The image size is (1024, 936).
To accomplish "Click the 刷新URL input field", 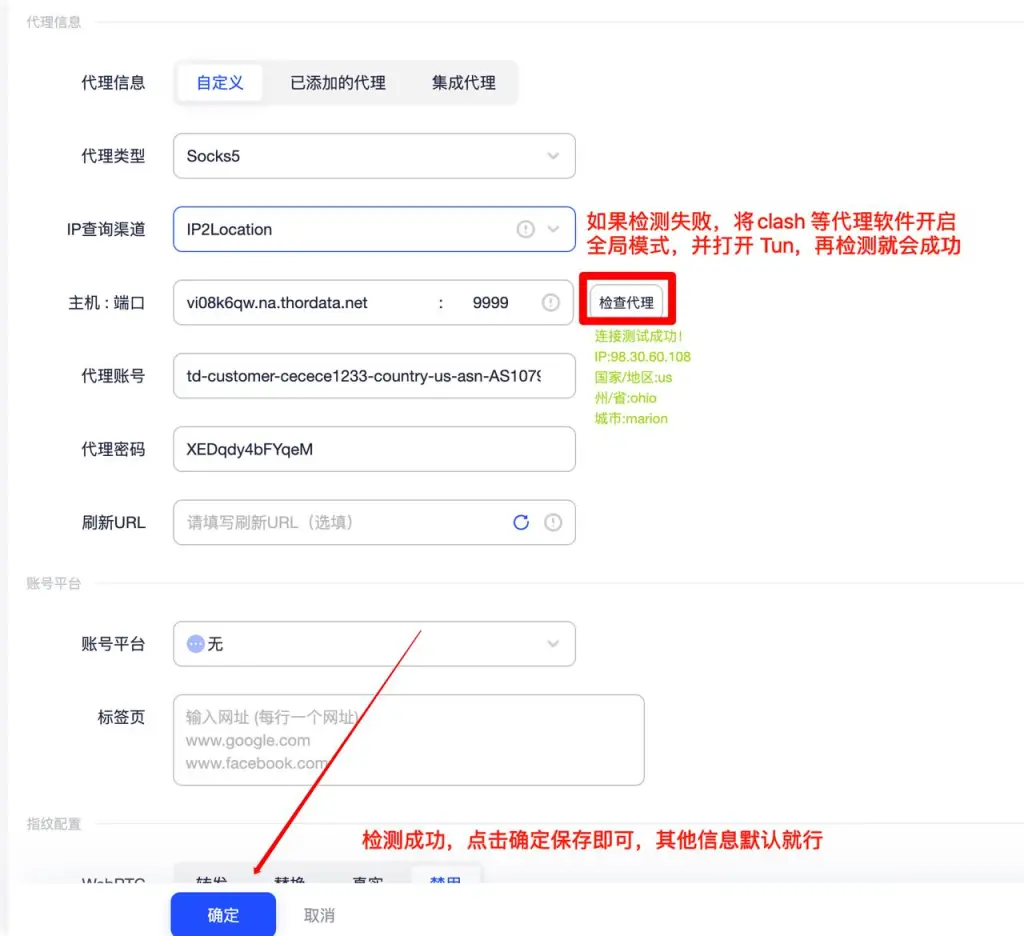I will [x=374, y=523].
